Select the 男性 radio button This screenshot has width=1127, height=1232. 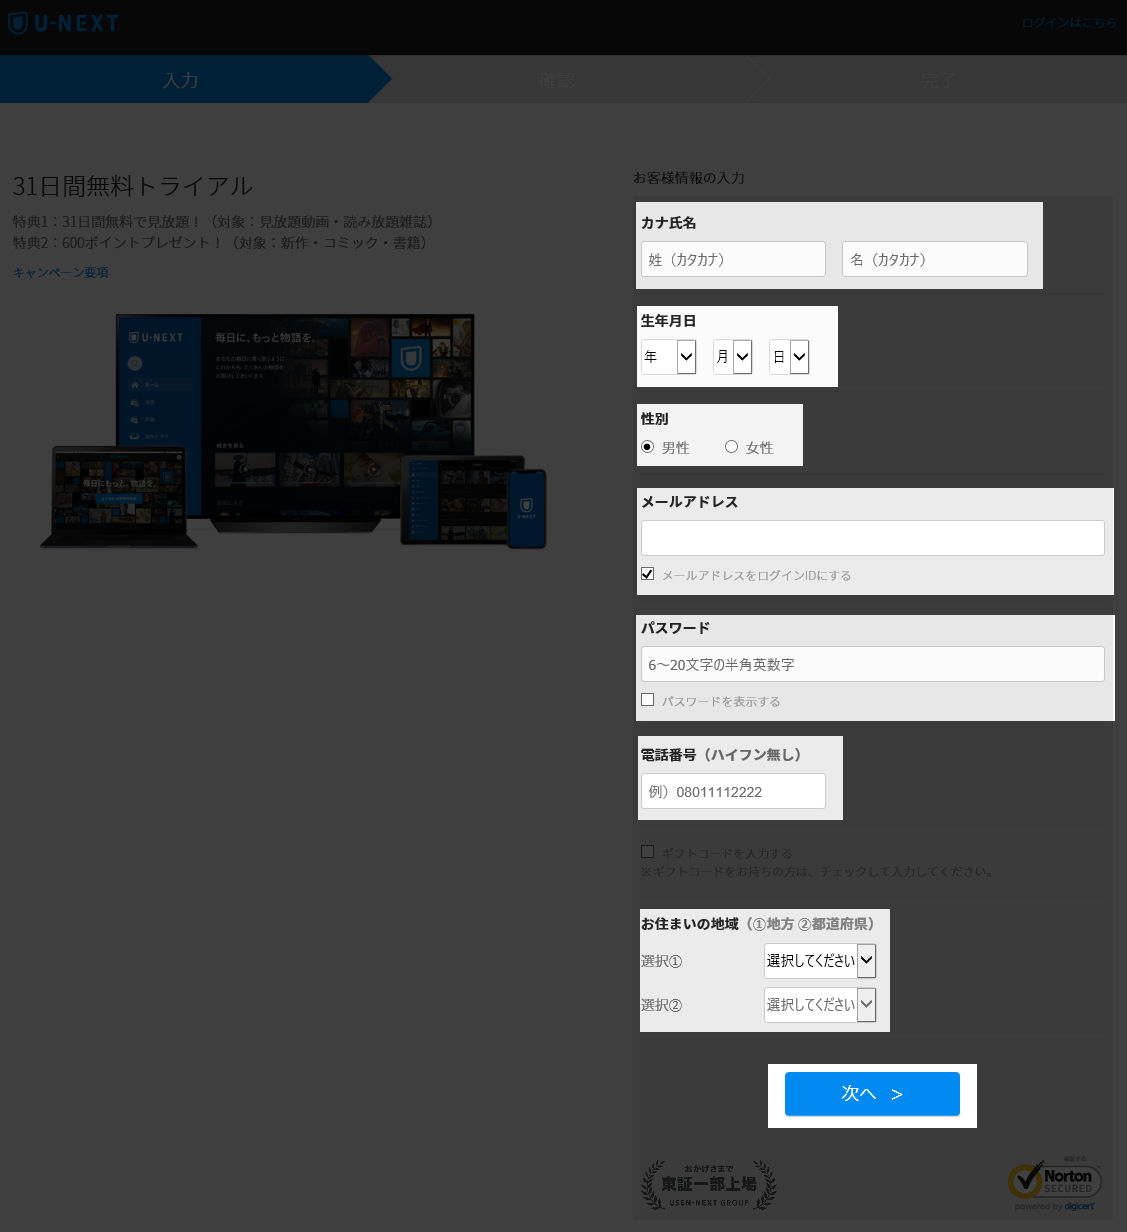pos(647,447)
